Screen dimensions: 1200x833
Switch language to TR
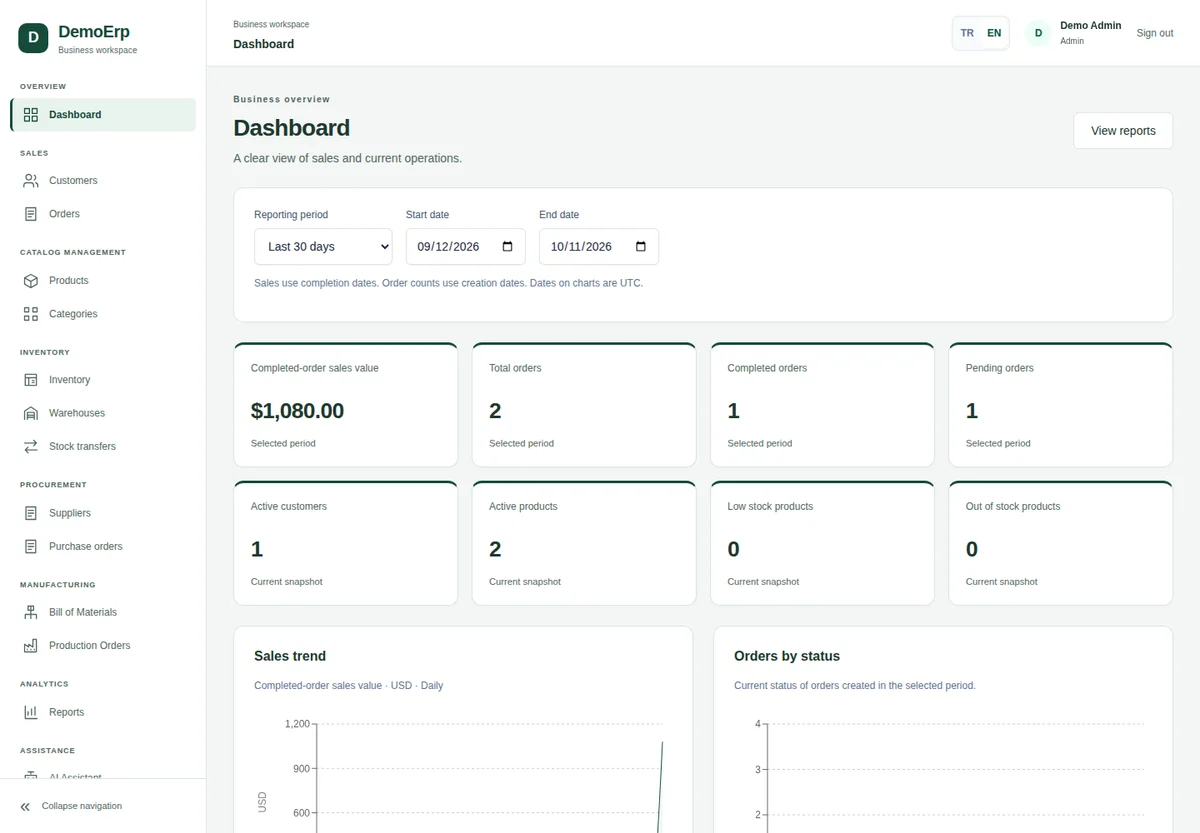coord(967,33)
